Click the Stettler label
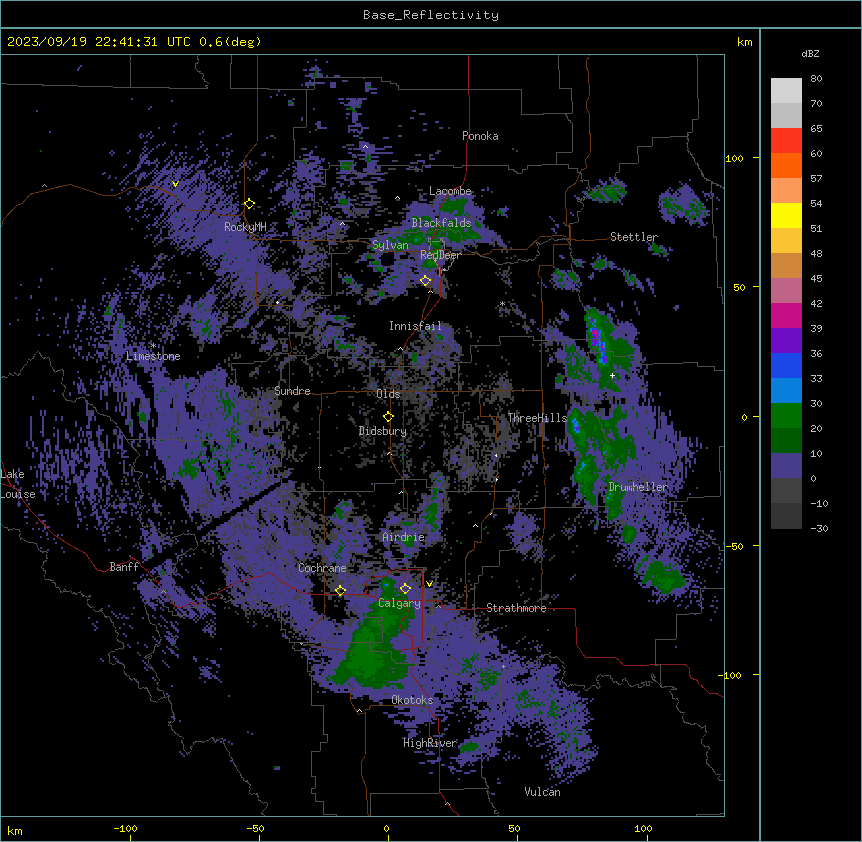The width and height of the screenshot is (862, 842). 634,237
